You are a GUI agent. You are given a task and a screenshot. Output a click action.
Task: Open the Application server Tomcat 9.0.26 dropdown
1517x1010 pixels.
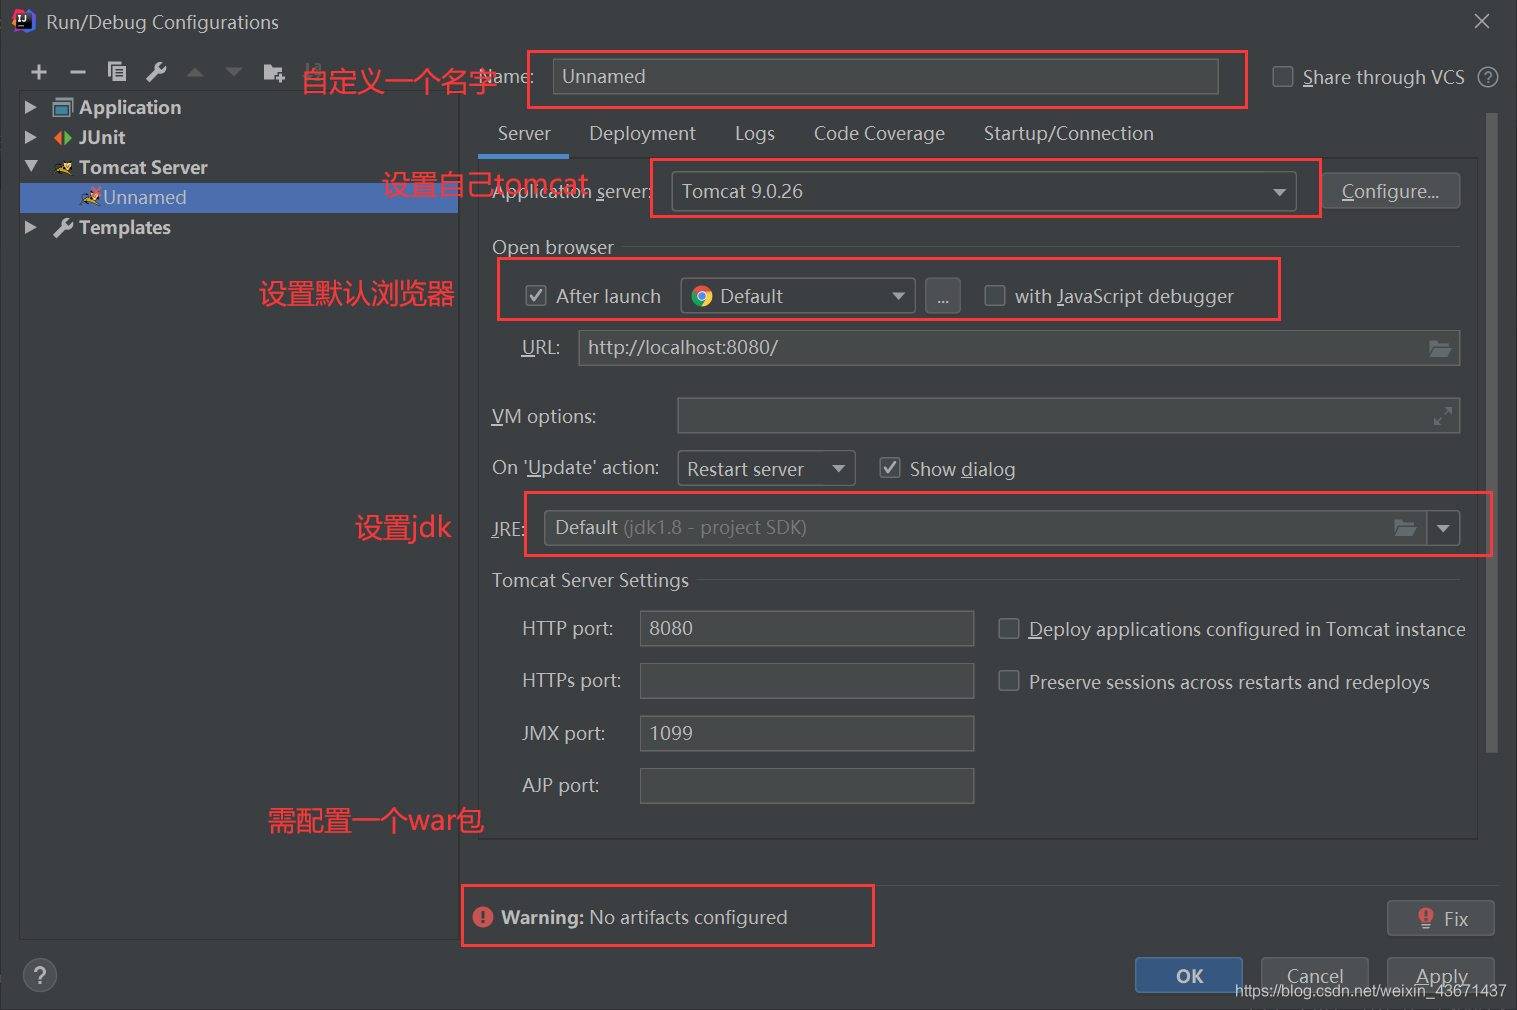(x=984, y=191)
